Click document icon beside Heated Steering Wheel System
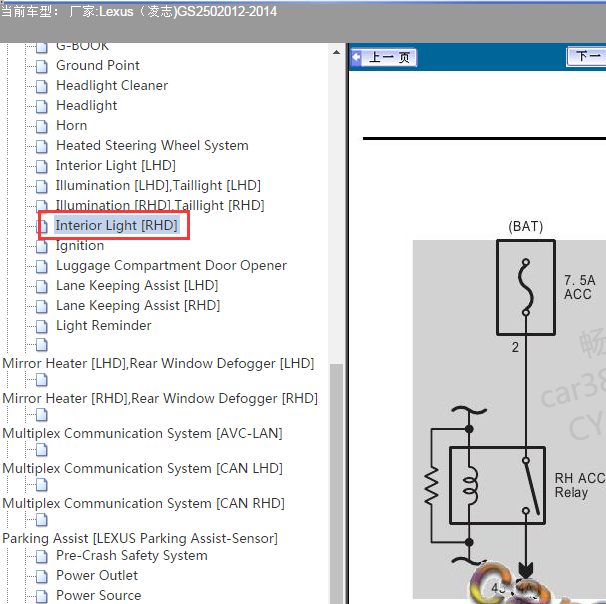 pos(42,146)
